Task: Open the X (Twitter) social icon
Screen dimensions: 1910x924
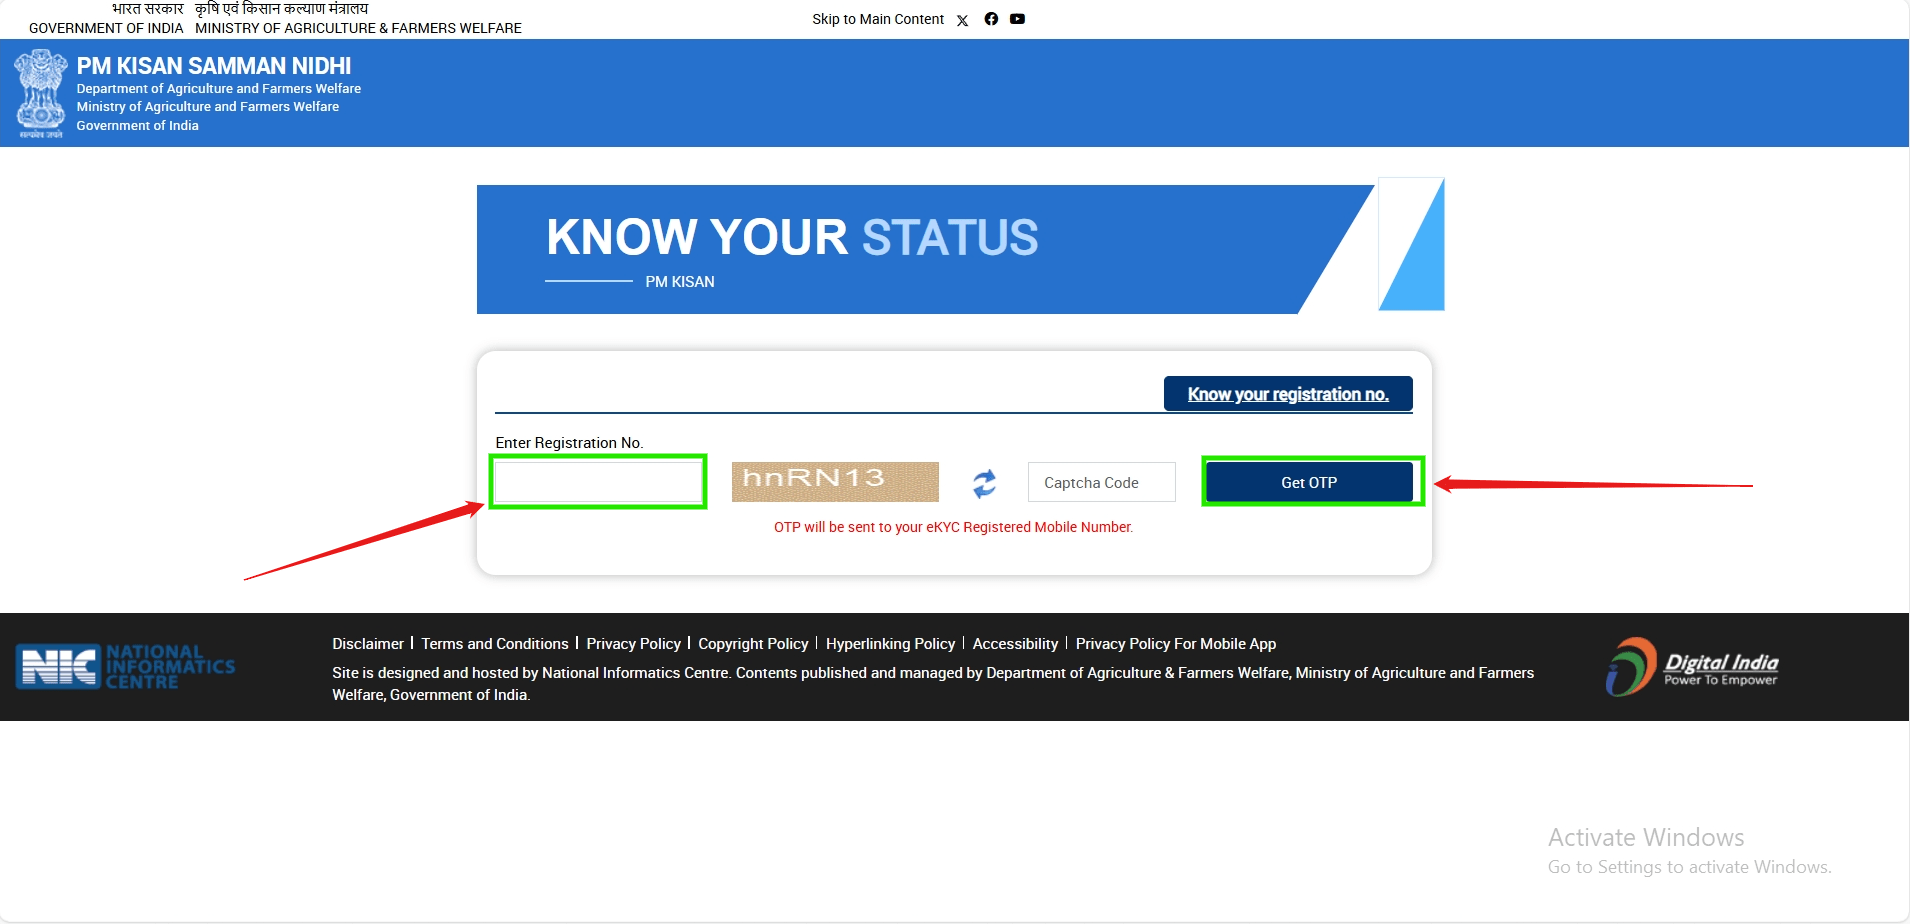Action: pyautogui.click(x=962, y=20)
